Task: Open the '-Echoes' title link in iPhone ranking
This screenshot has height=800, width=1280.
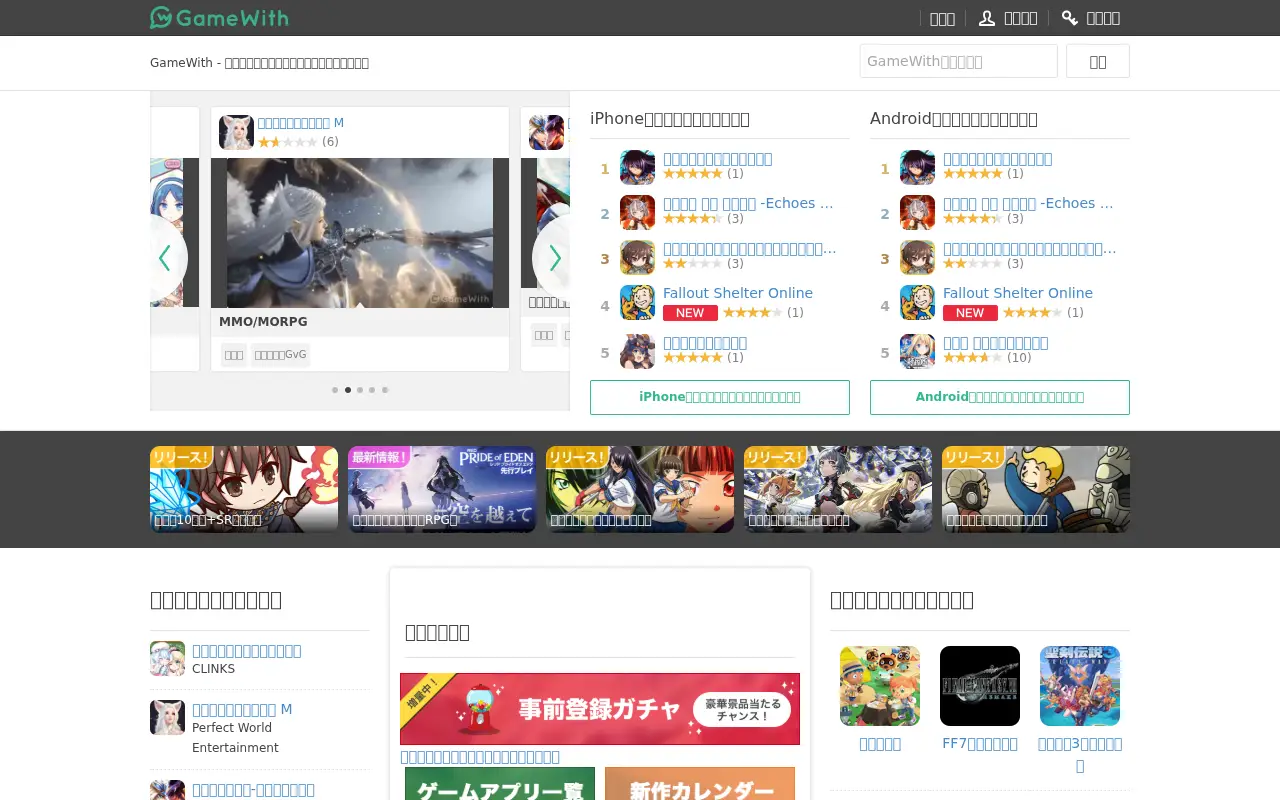Action: point(748,203)
